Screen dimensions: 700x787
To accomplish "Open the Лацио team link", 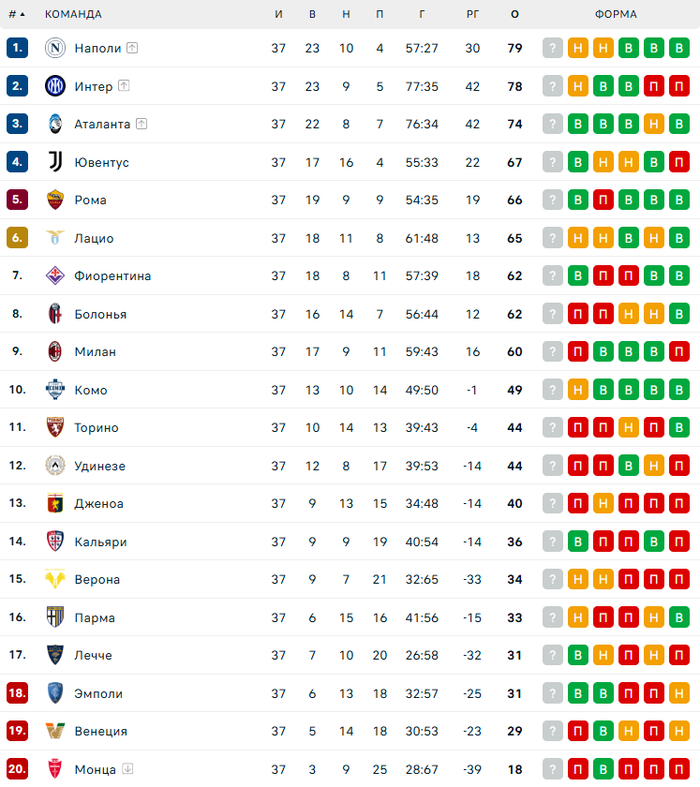I will coord(94,238).
